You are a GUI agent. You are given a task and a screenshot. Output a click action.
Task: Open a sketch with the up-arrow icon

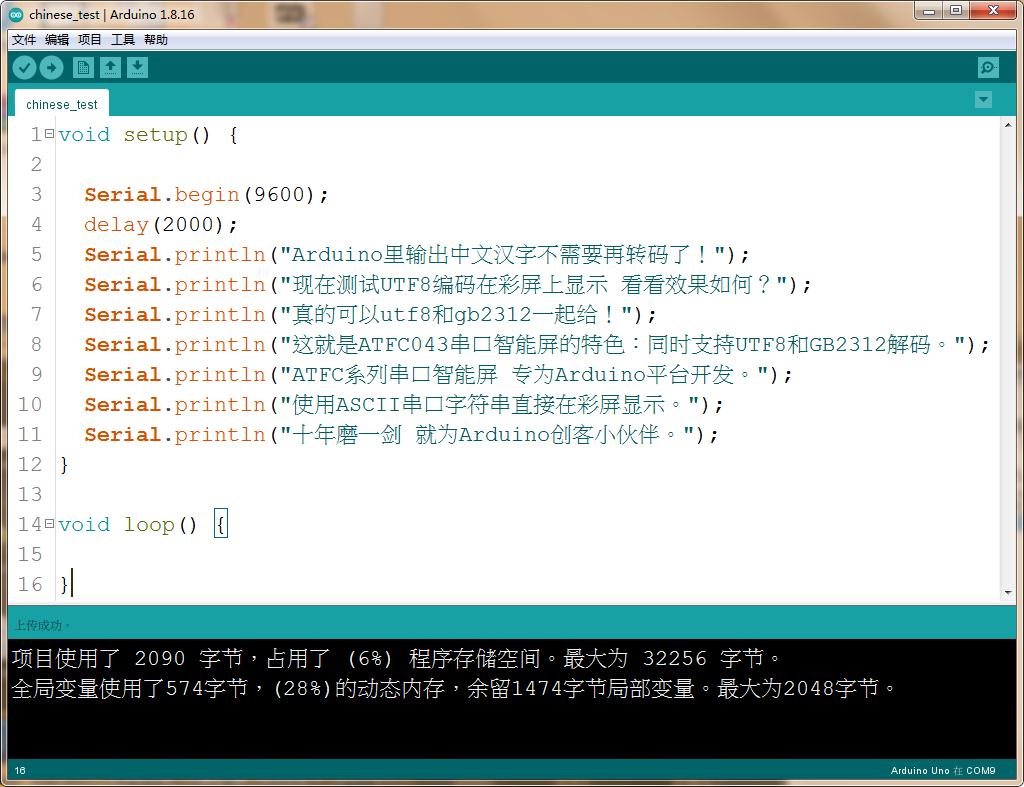pos(110,67)
